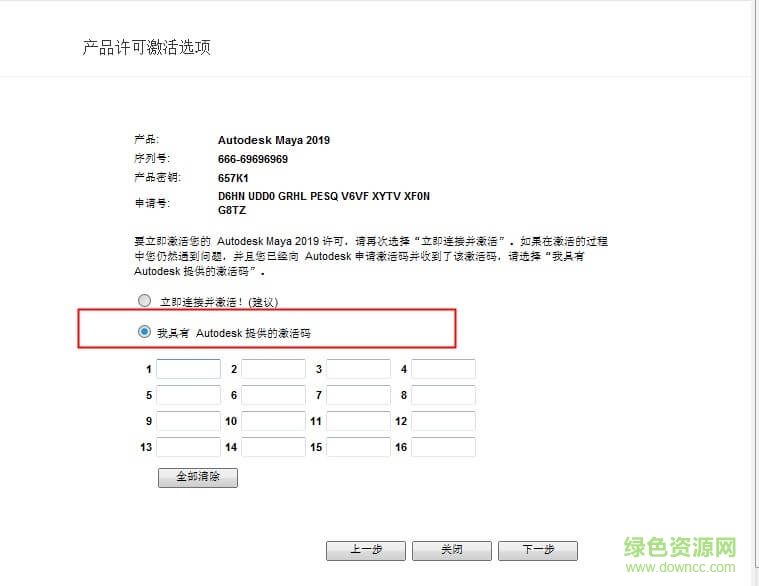The height and width of the screenshot is (586, 759).
Task: Click the request code line starting D6HN UDD0
Action: (324, 196)
